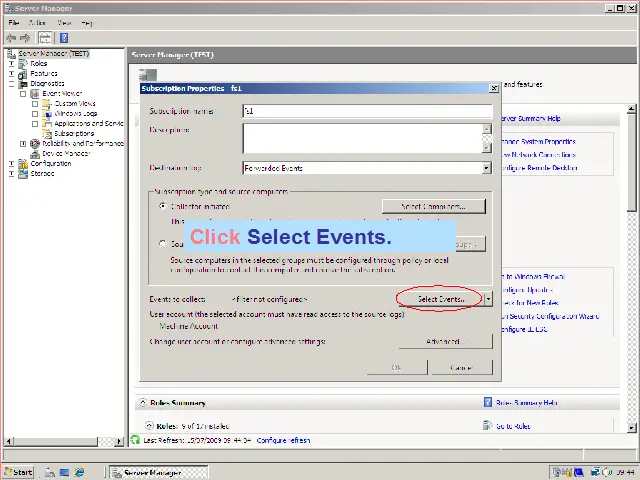This screenshot has width=640, height=480.
Task: Open the View menu
Action: click(x=64, y=23)
